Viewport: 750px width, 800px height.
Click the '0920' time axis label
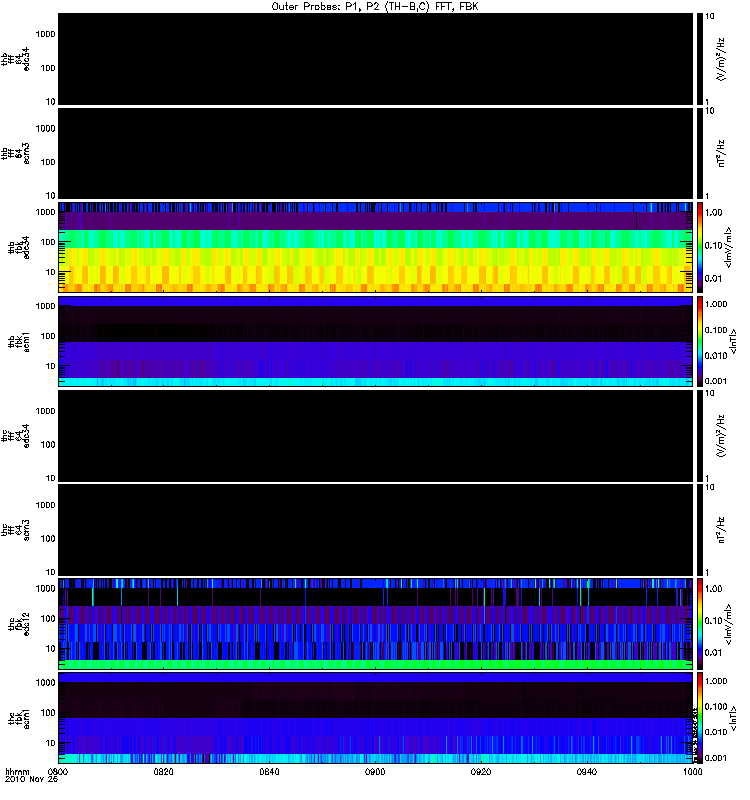(481, 771)
